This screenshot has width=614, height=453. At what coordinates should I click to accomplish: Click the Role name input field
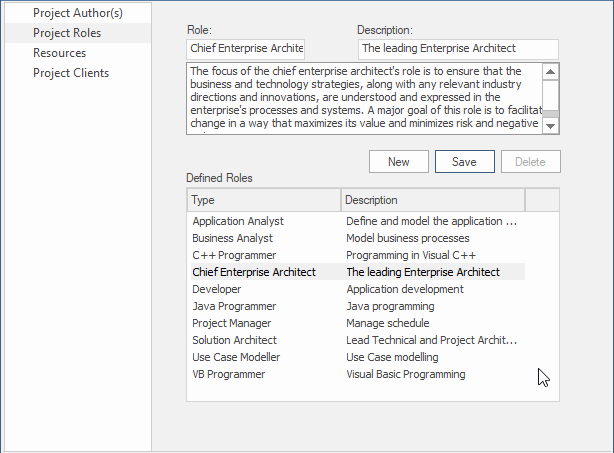pos(246,48)
